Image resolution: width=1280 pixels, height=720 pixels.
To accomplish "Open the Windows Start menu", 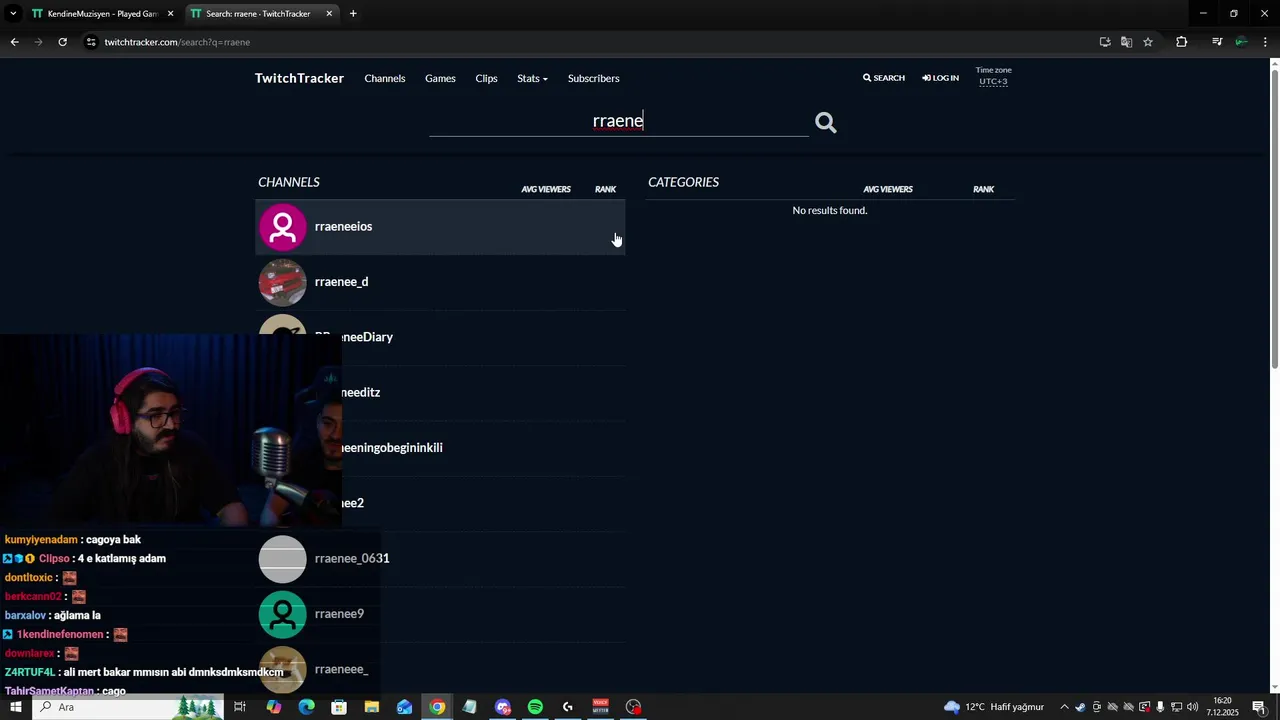I will coord(15,707).
